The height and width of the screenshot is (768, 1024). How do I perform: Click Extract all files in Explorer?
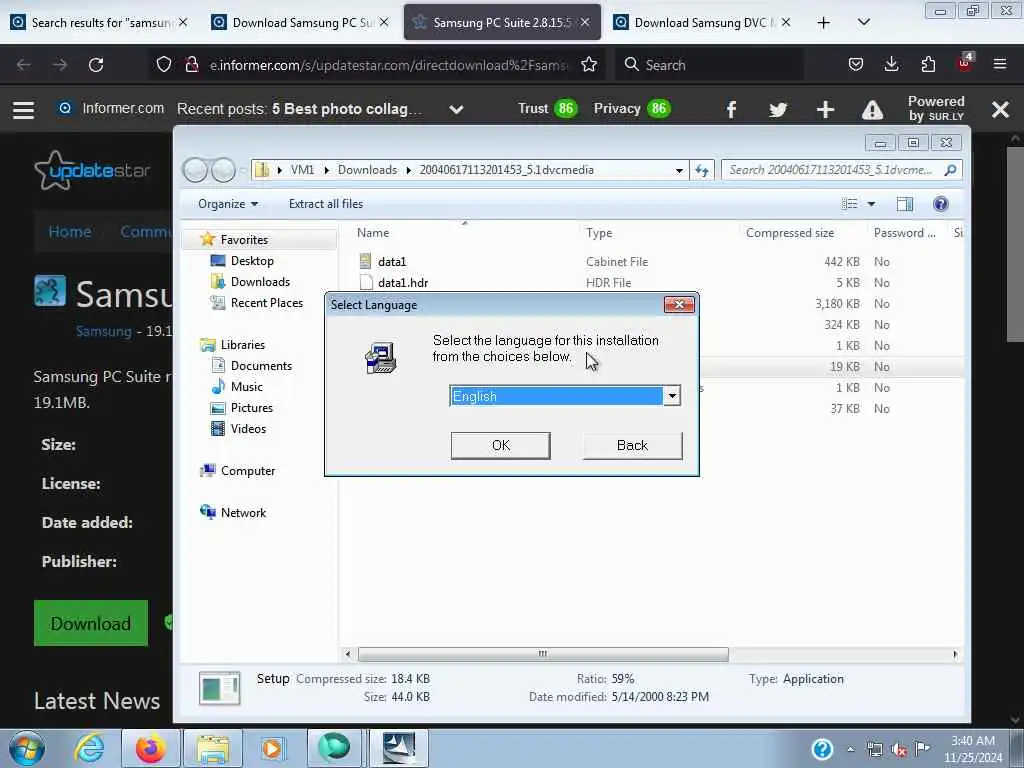tap(326, 204)
